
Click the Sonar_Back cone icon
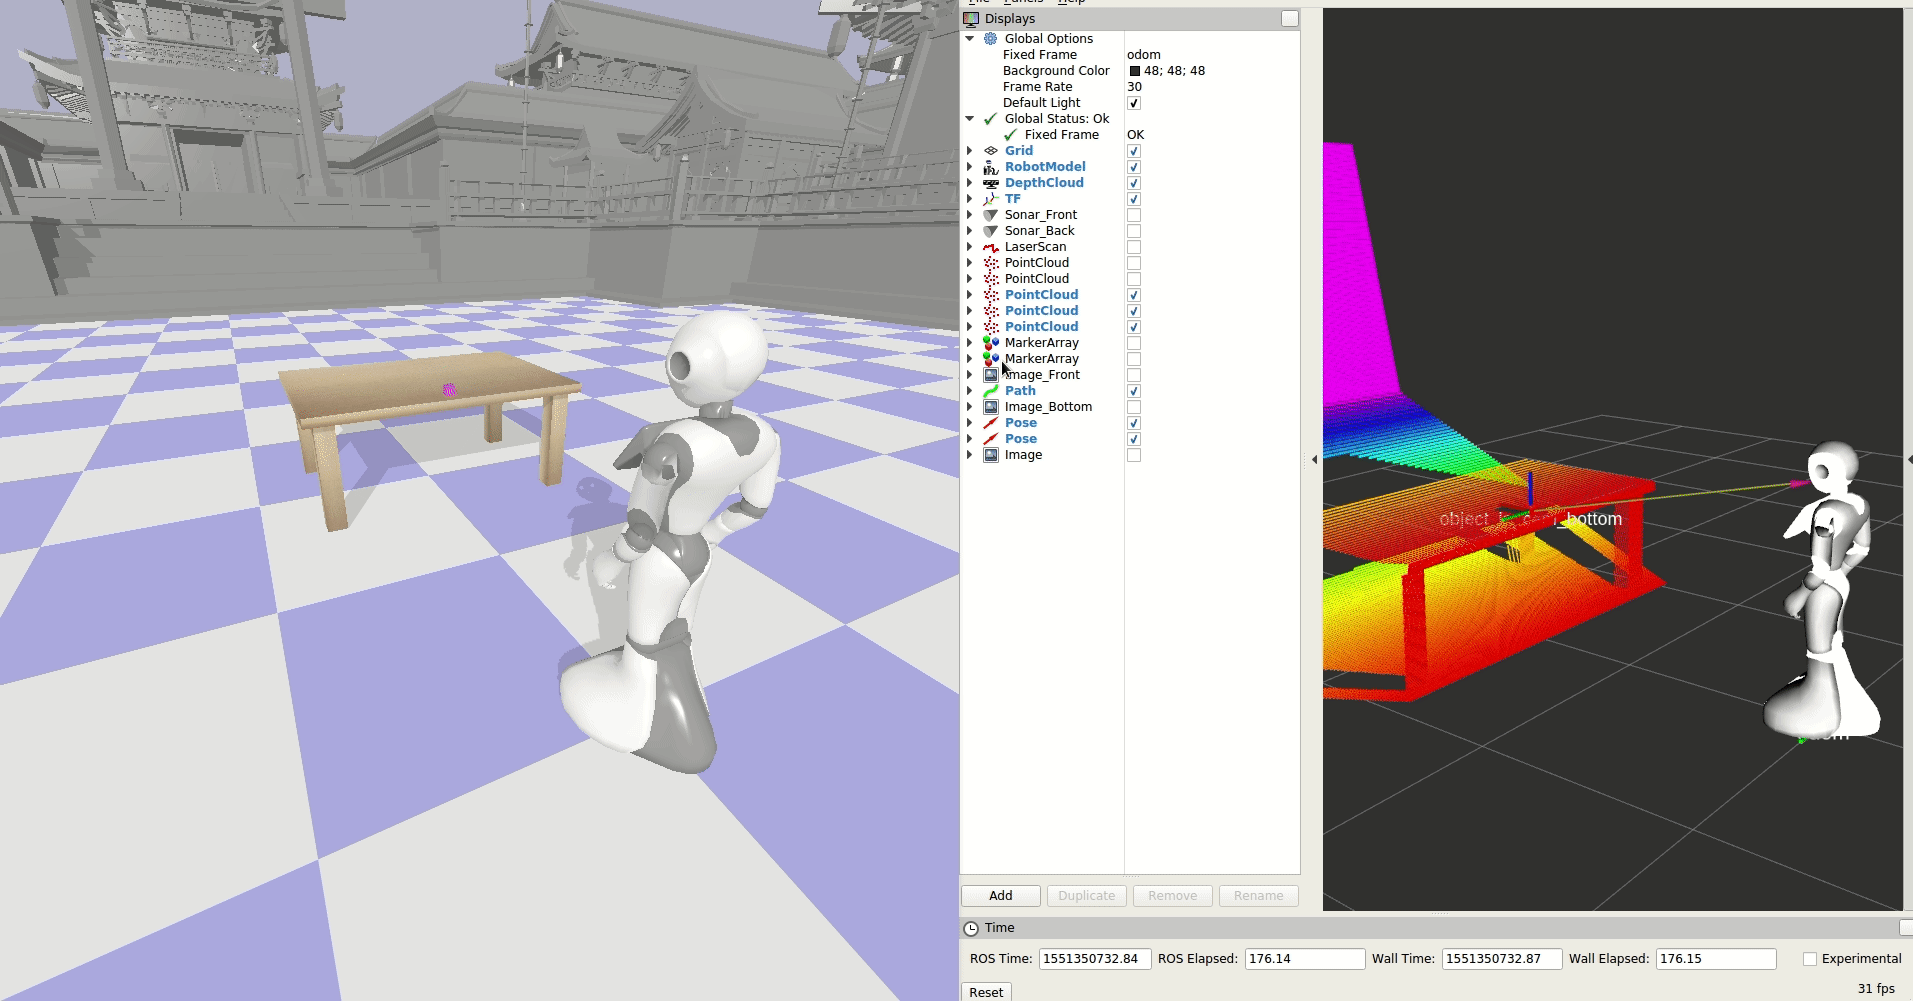990,230
